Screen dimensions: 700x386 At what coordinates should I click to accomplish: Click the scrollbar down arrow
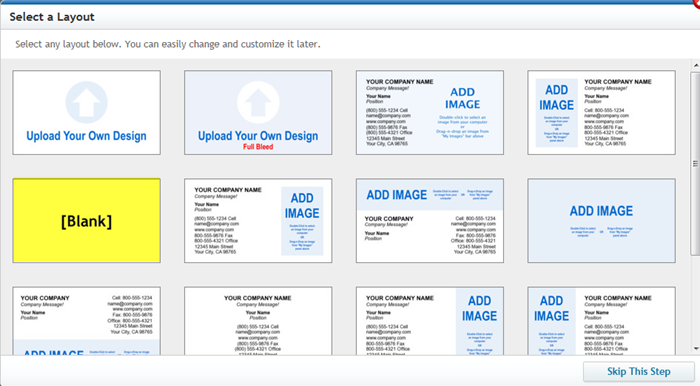coord(696,349)
